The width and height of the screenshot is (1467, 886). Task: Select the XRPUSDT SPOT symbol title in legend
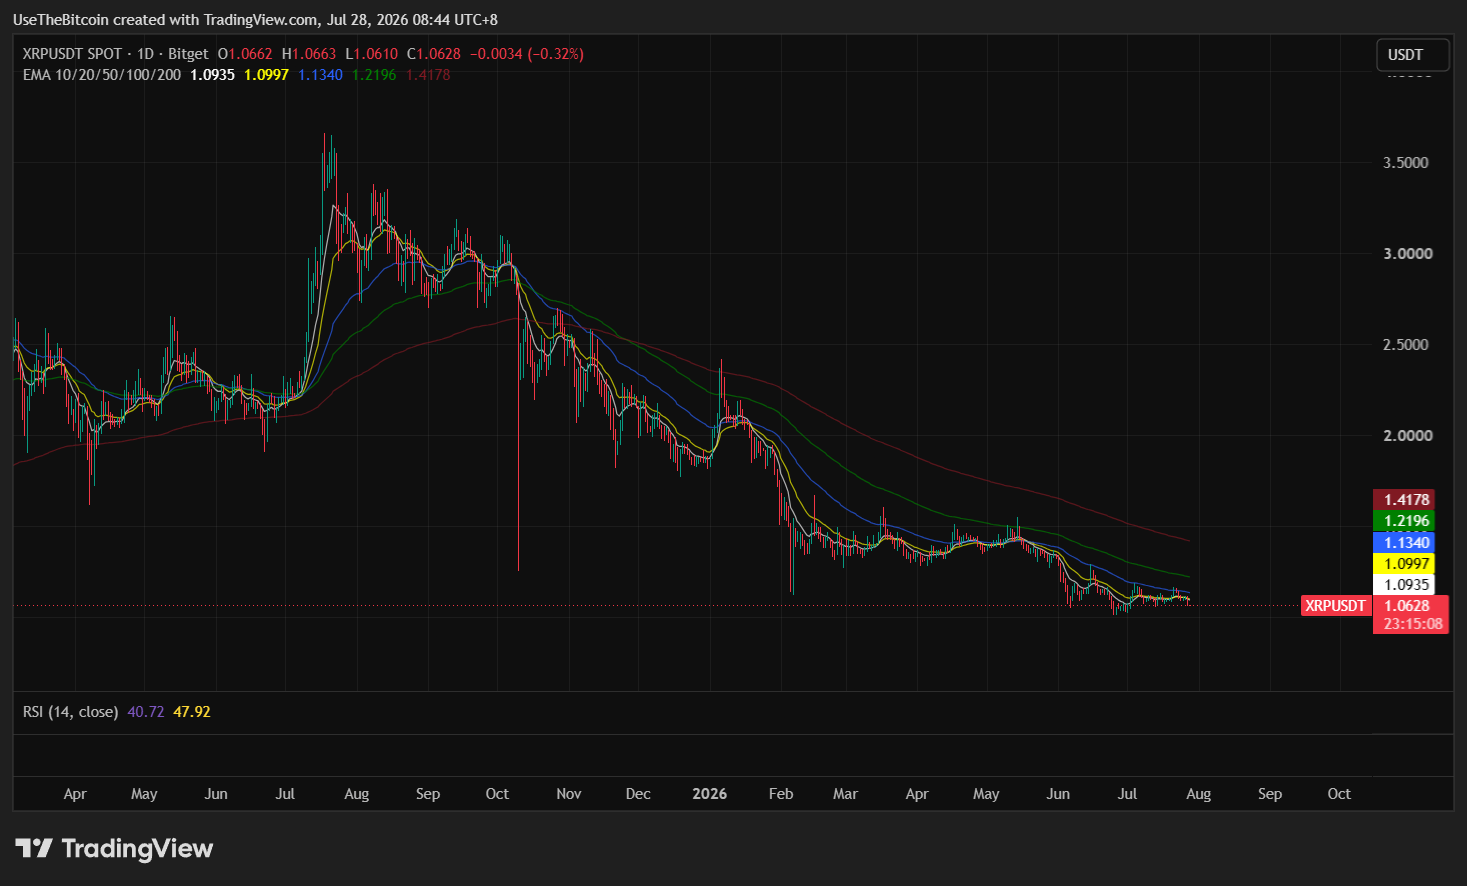click(72, 54)
